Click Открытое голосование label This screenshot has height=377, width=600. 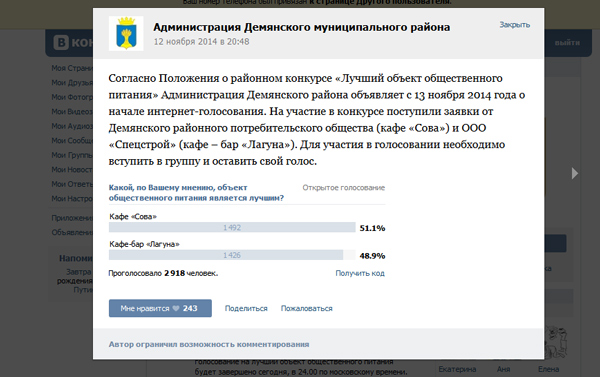coord(344,188)
